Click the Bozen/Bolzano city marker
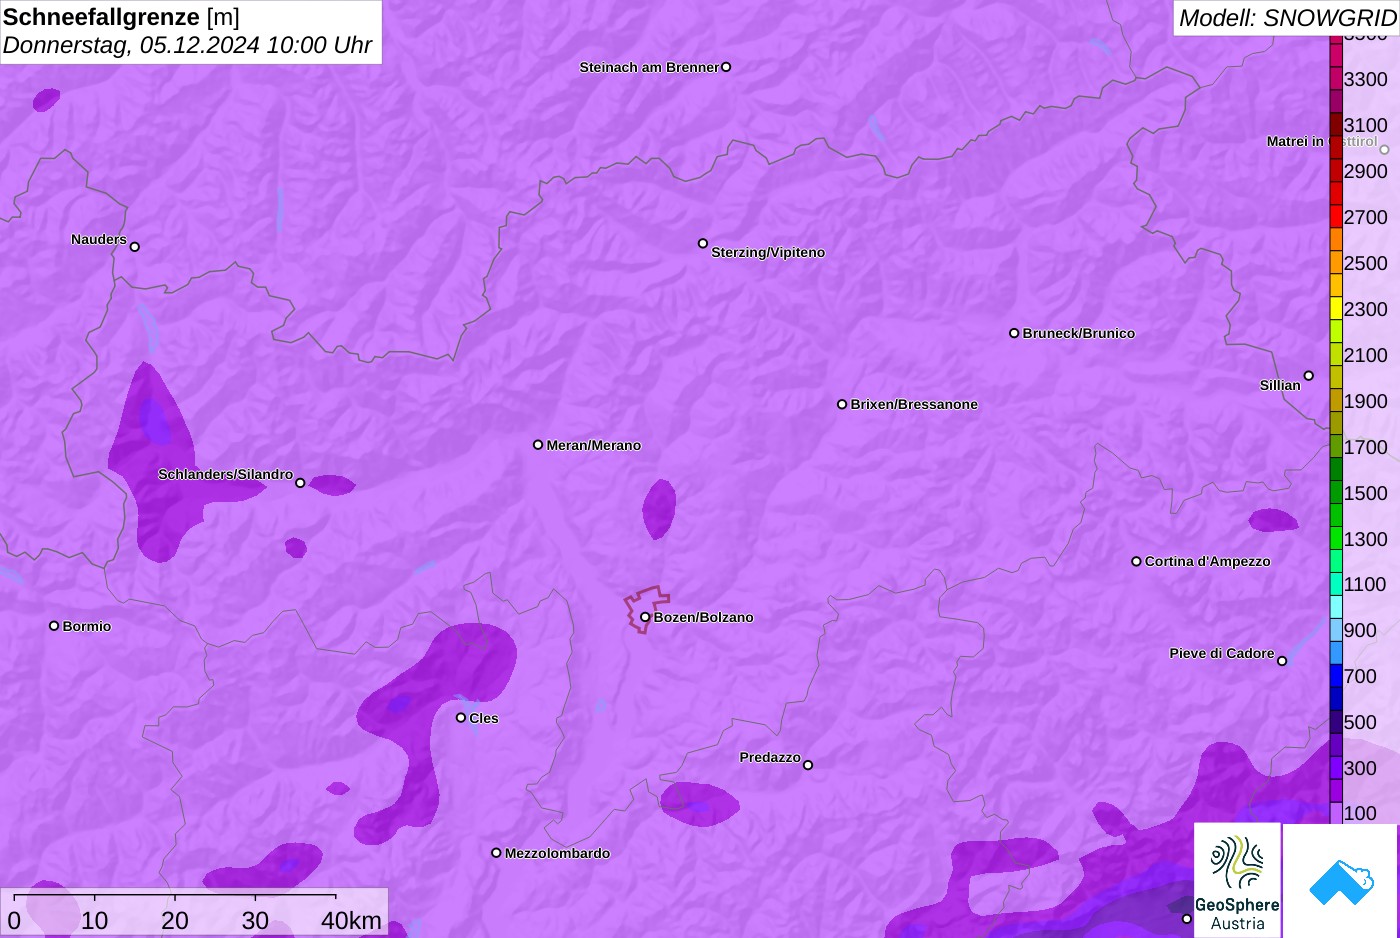Image resolution: width=1400 pixels, height=938 pixels. click(x=645, y=617)
